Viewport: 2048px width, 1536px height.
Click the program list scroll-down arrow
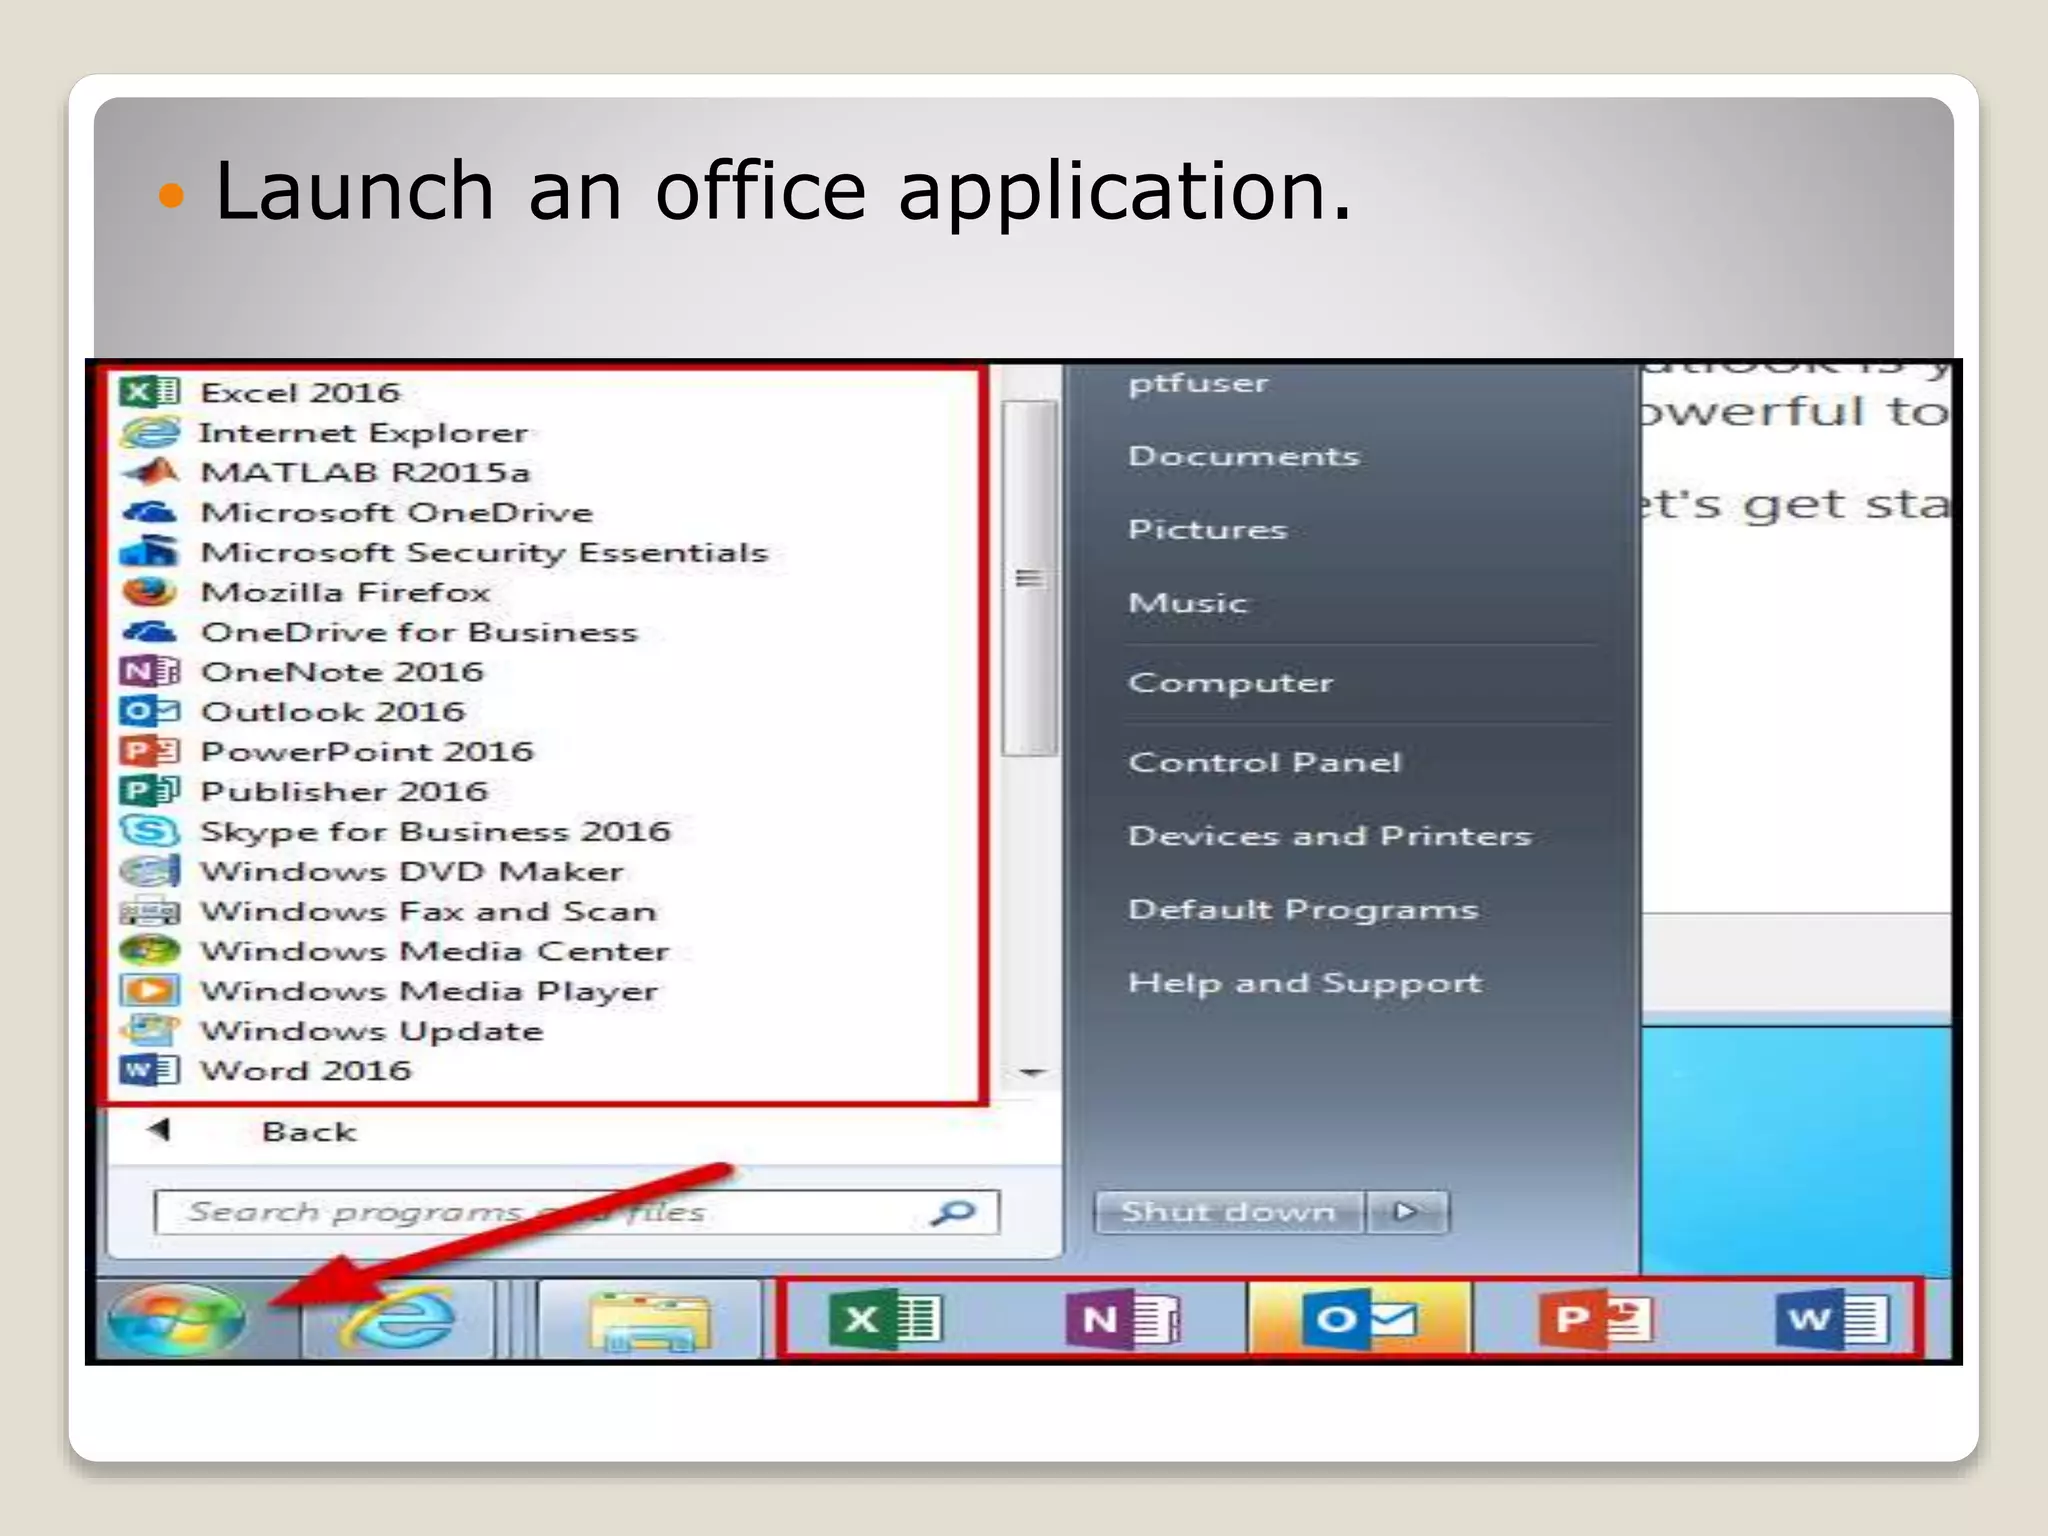pyautogui.click(x=1031, y=1073)
